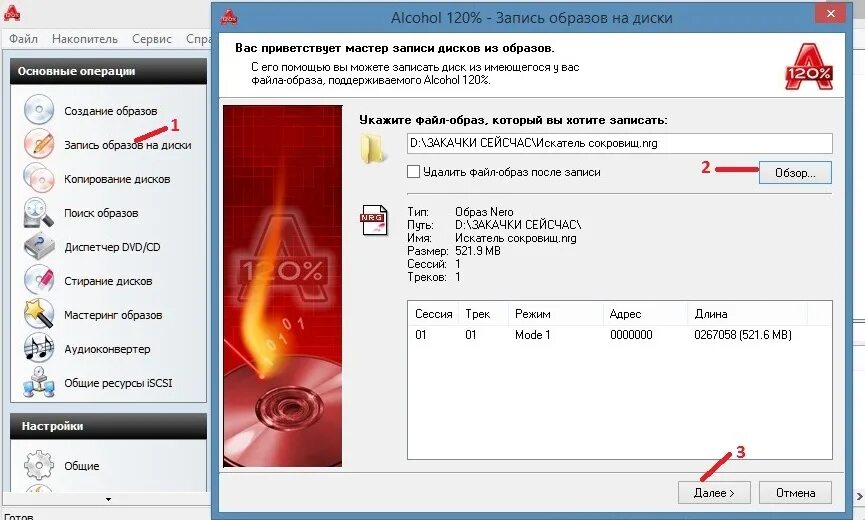Image resolution: width=865 pixels, height=520 pixels.
Task: Click the 0267058 (521.6 MB) length cell
Action: 743,335
